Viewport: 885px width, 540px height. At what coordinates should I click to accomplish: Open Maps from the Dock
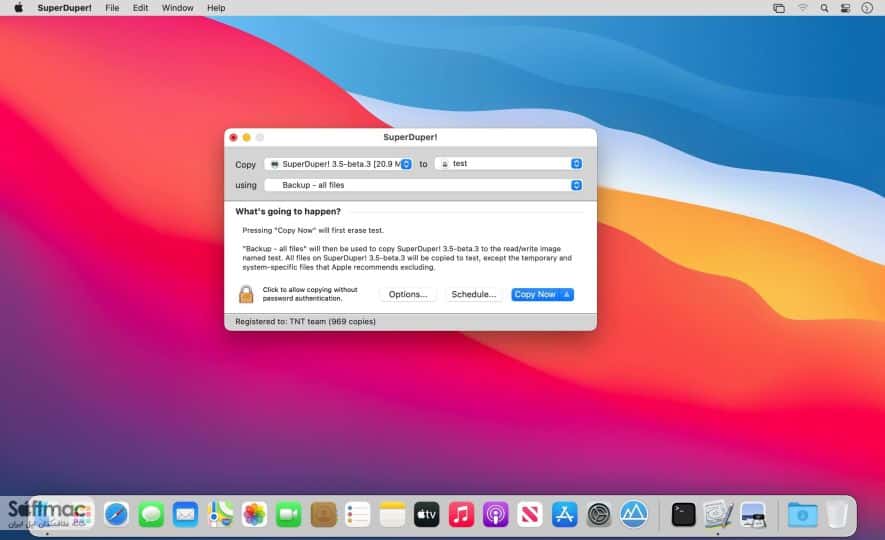click(220, 515)
